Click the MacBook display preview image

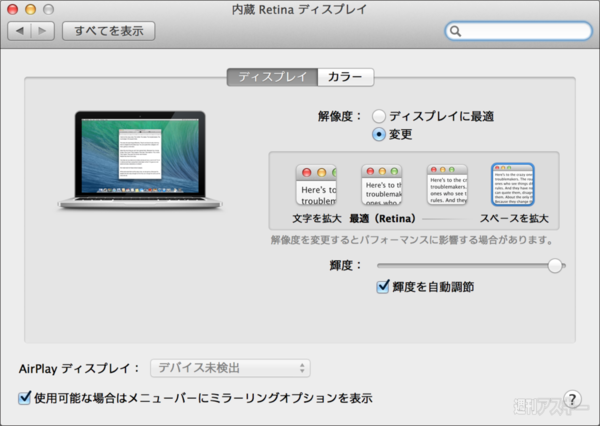[x=140, y=160]
